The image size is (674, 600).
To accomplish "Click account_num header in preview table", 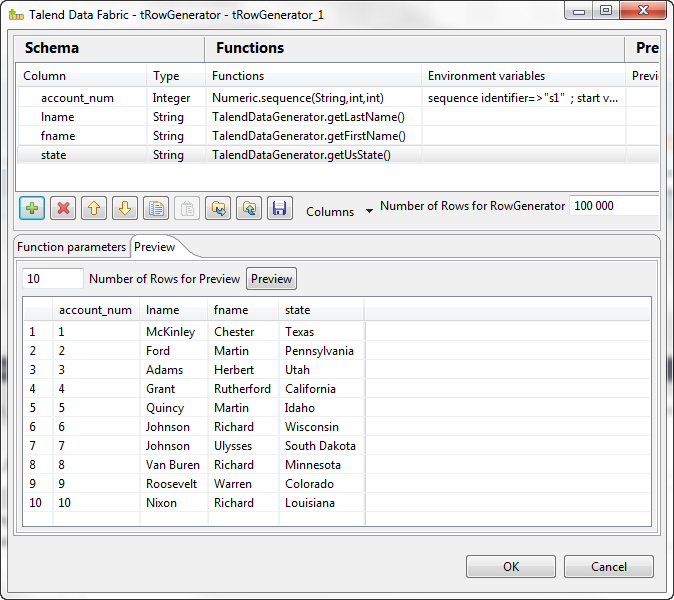I will tap(95, 310).
